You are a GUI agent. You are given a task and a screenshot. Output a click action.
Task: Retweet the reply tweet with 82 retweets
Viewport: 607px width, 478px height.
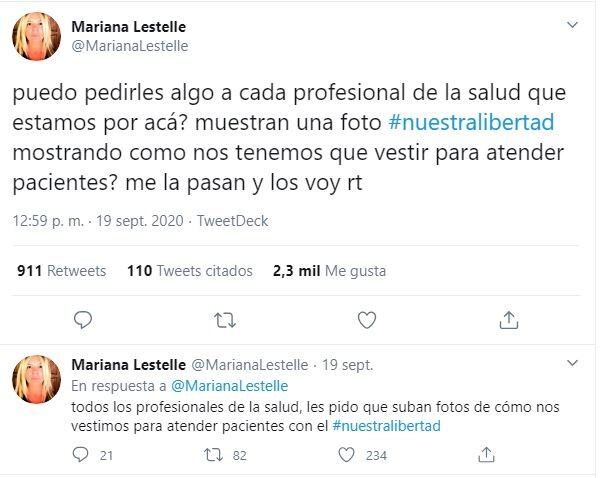tap(211, 455)
